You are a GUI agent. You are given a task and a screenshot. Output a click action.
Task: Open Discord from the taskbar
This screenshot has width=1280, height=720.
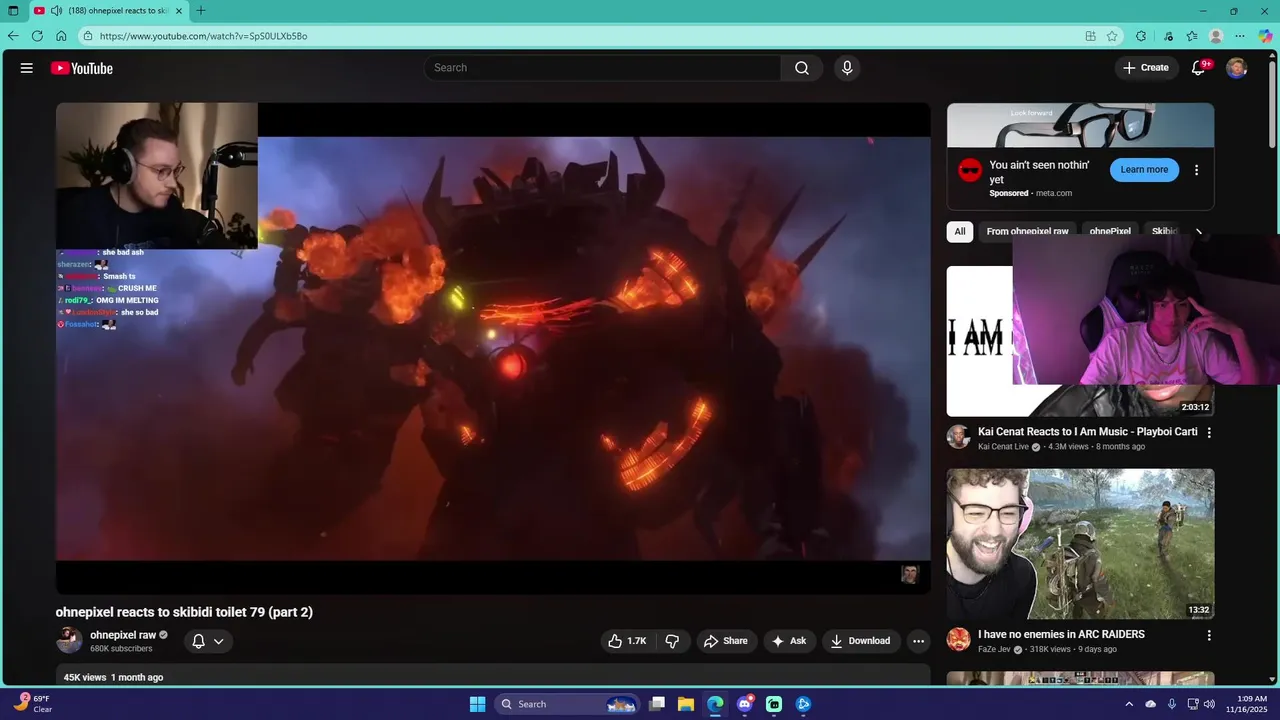tap(744, 704)
